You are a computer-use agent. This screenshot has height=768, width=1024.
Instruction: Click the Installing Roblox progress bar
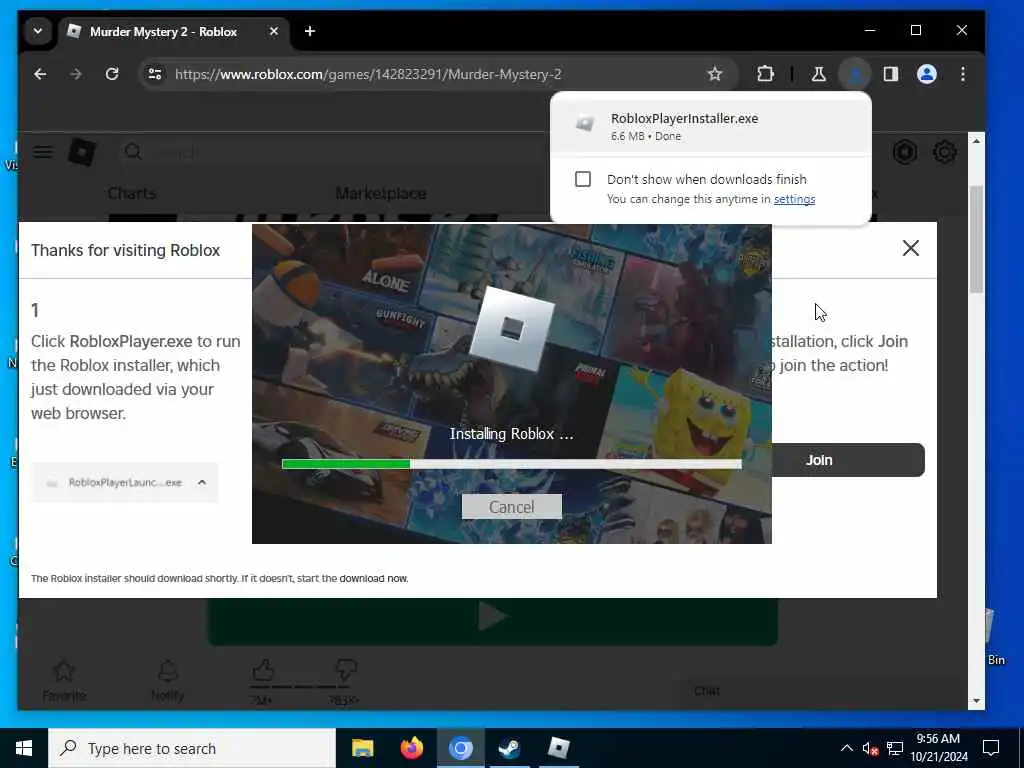pyautogui.click(x=511, y=464)
